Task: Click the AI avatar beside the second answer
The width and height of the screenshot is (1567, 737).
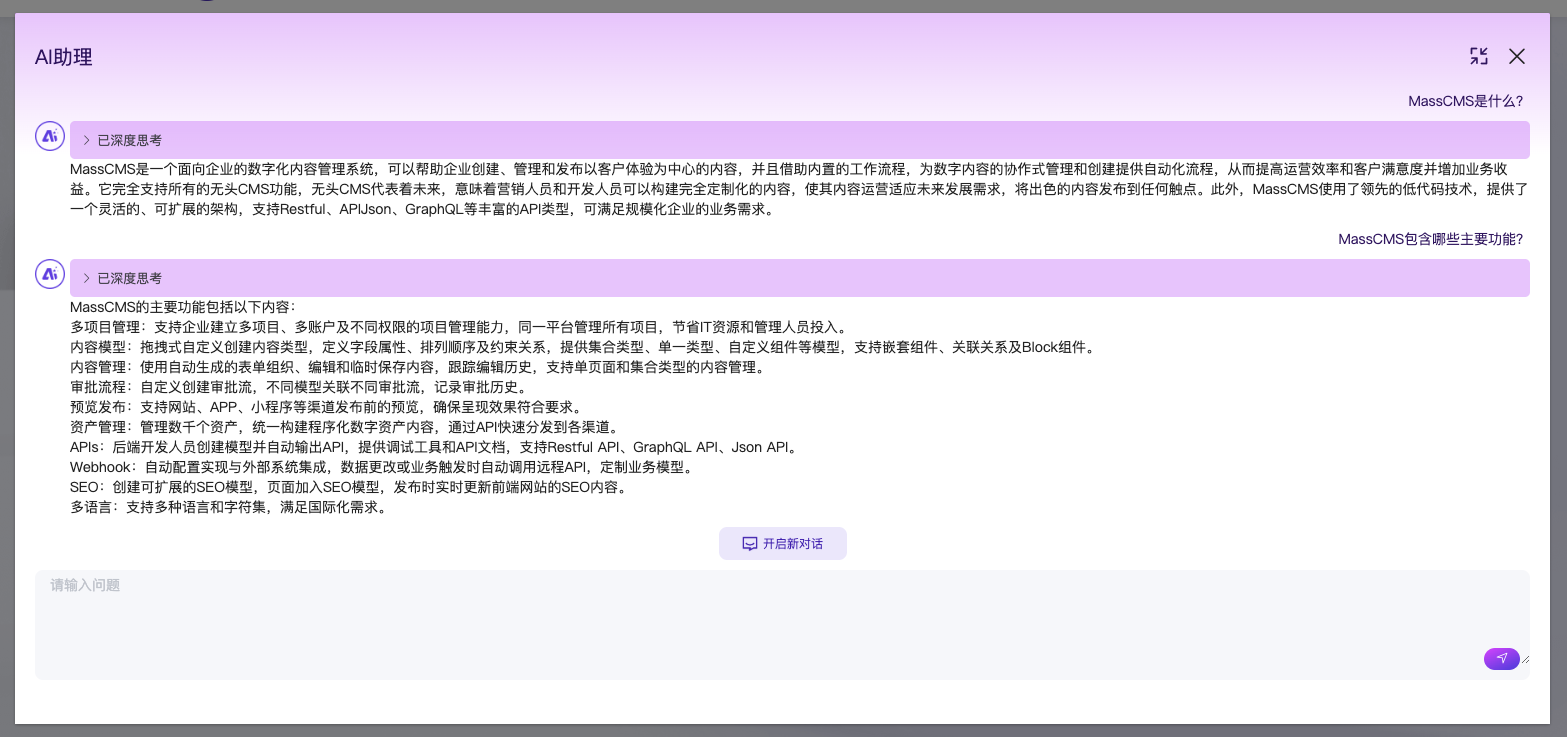Action: click(x=50, y=274)
